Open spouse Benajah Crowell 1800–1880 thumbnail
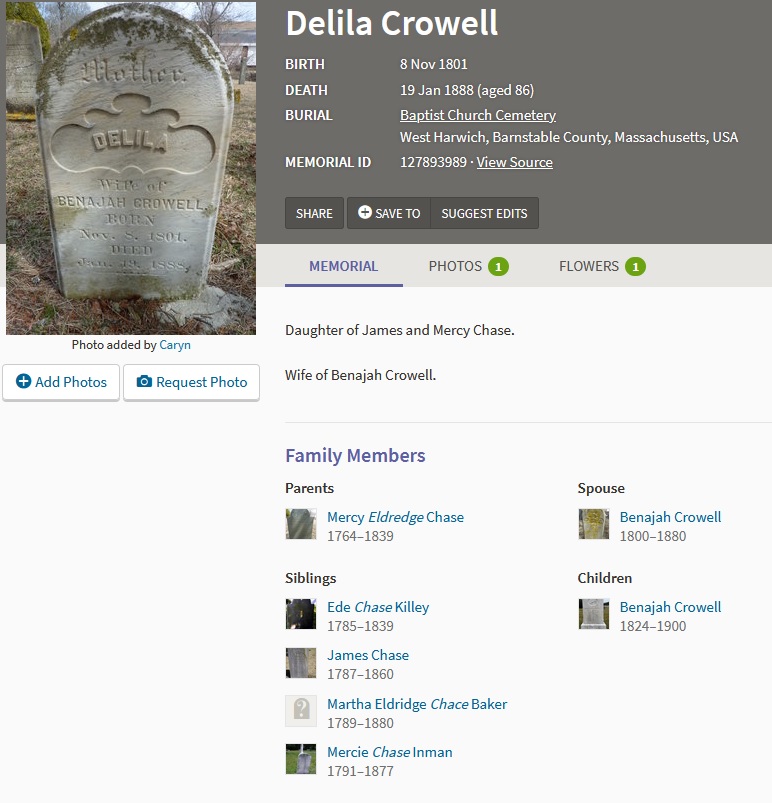This screenshot has height=803, width=772. (594, 524)
